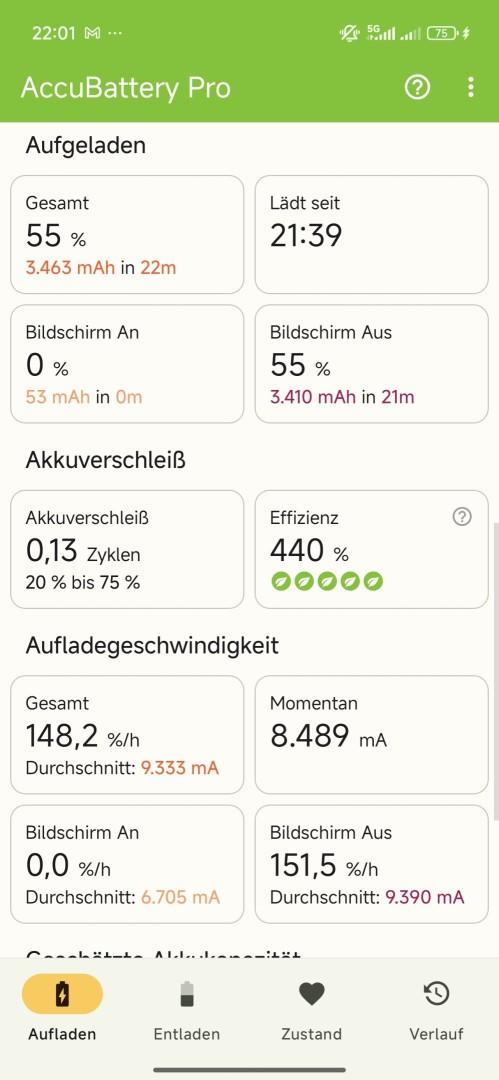Open the Gesamt 55 % charged card
The image size is (499, 1080).
(x=127, y=234)
